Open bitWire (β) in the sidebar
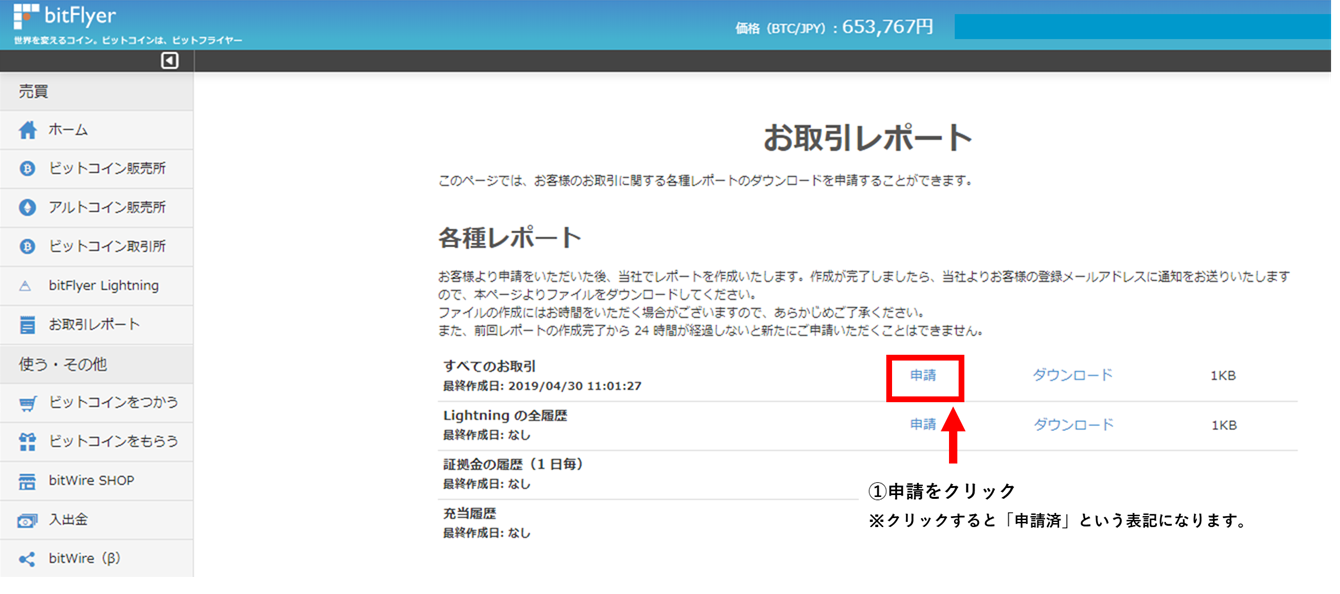The height and width of the screenshot is (594, 1340). click(96, 559)
